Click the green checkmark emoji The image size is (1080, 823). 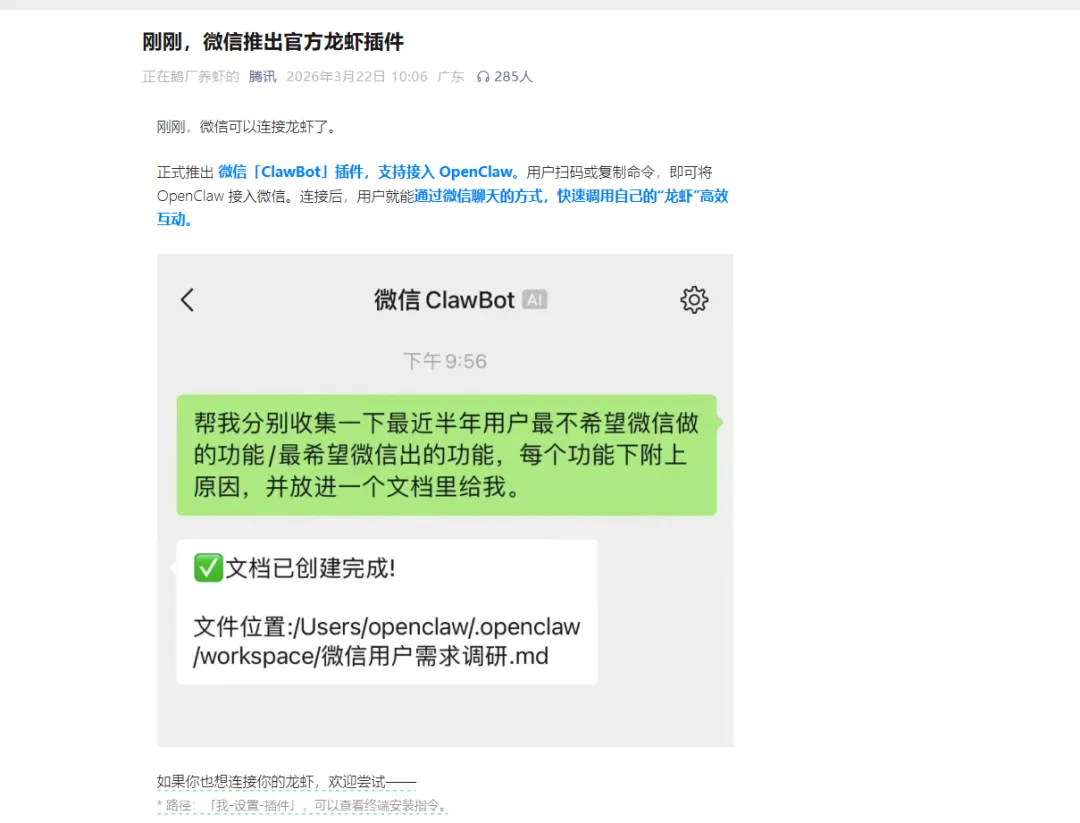208,568
